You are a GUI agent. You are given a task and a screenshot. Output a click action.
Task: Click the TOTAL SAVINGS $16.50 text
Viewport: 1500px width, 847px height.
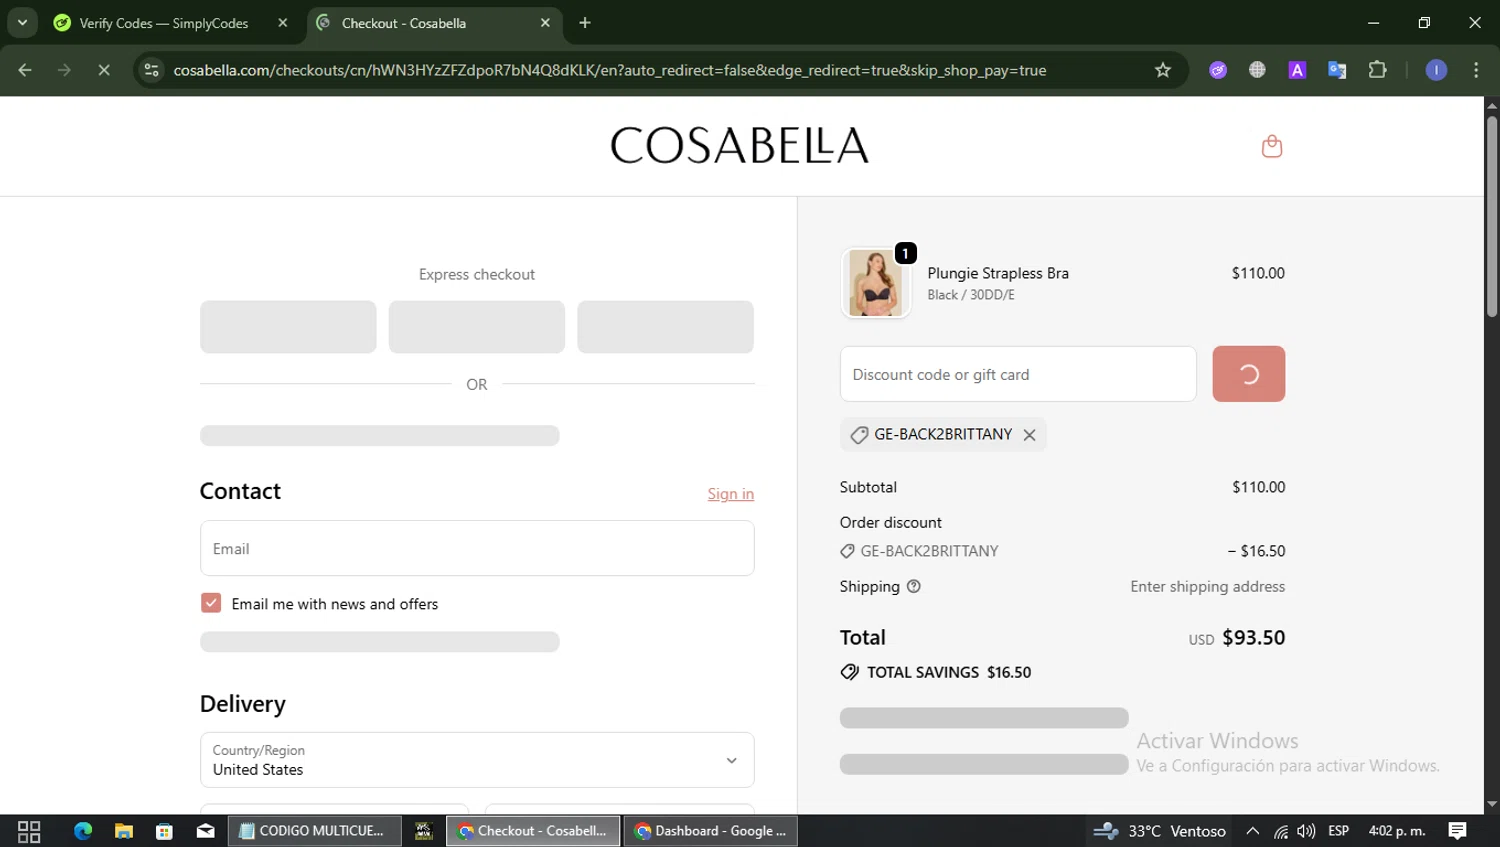pos(949,673)
